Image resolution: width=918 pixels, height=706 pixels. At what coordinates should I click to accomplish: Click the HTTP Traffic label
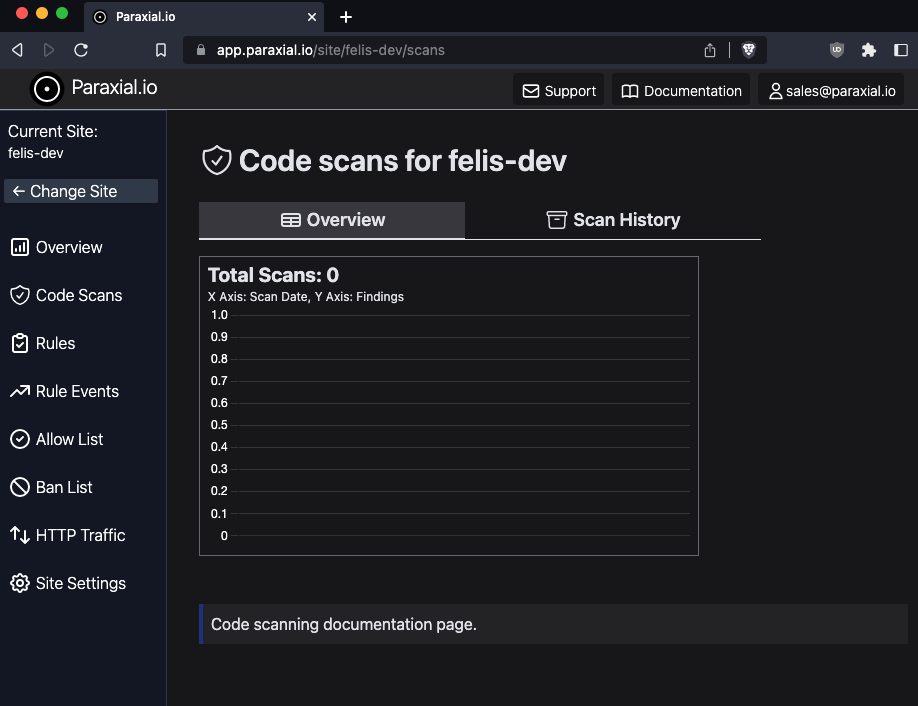81,535
